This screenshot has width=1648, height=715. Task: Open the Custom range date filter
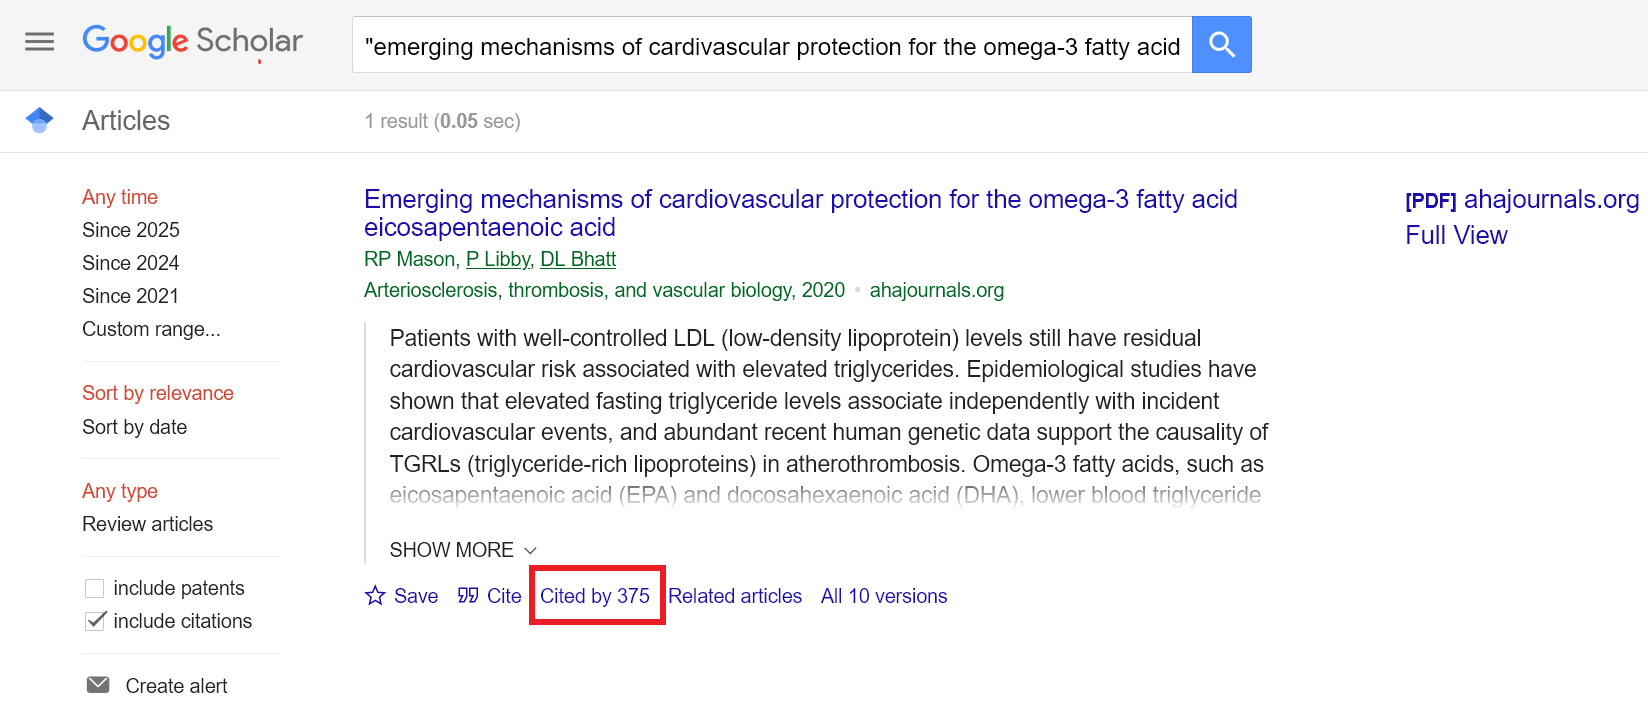(x=151, y=329)
